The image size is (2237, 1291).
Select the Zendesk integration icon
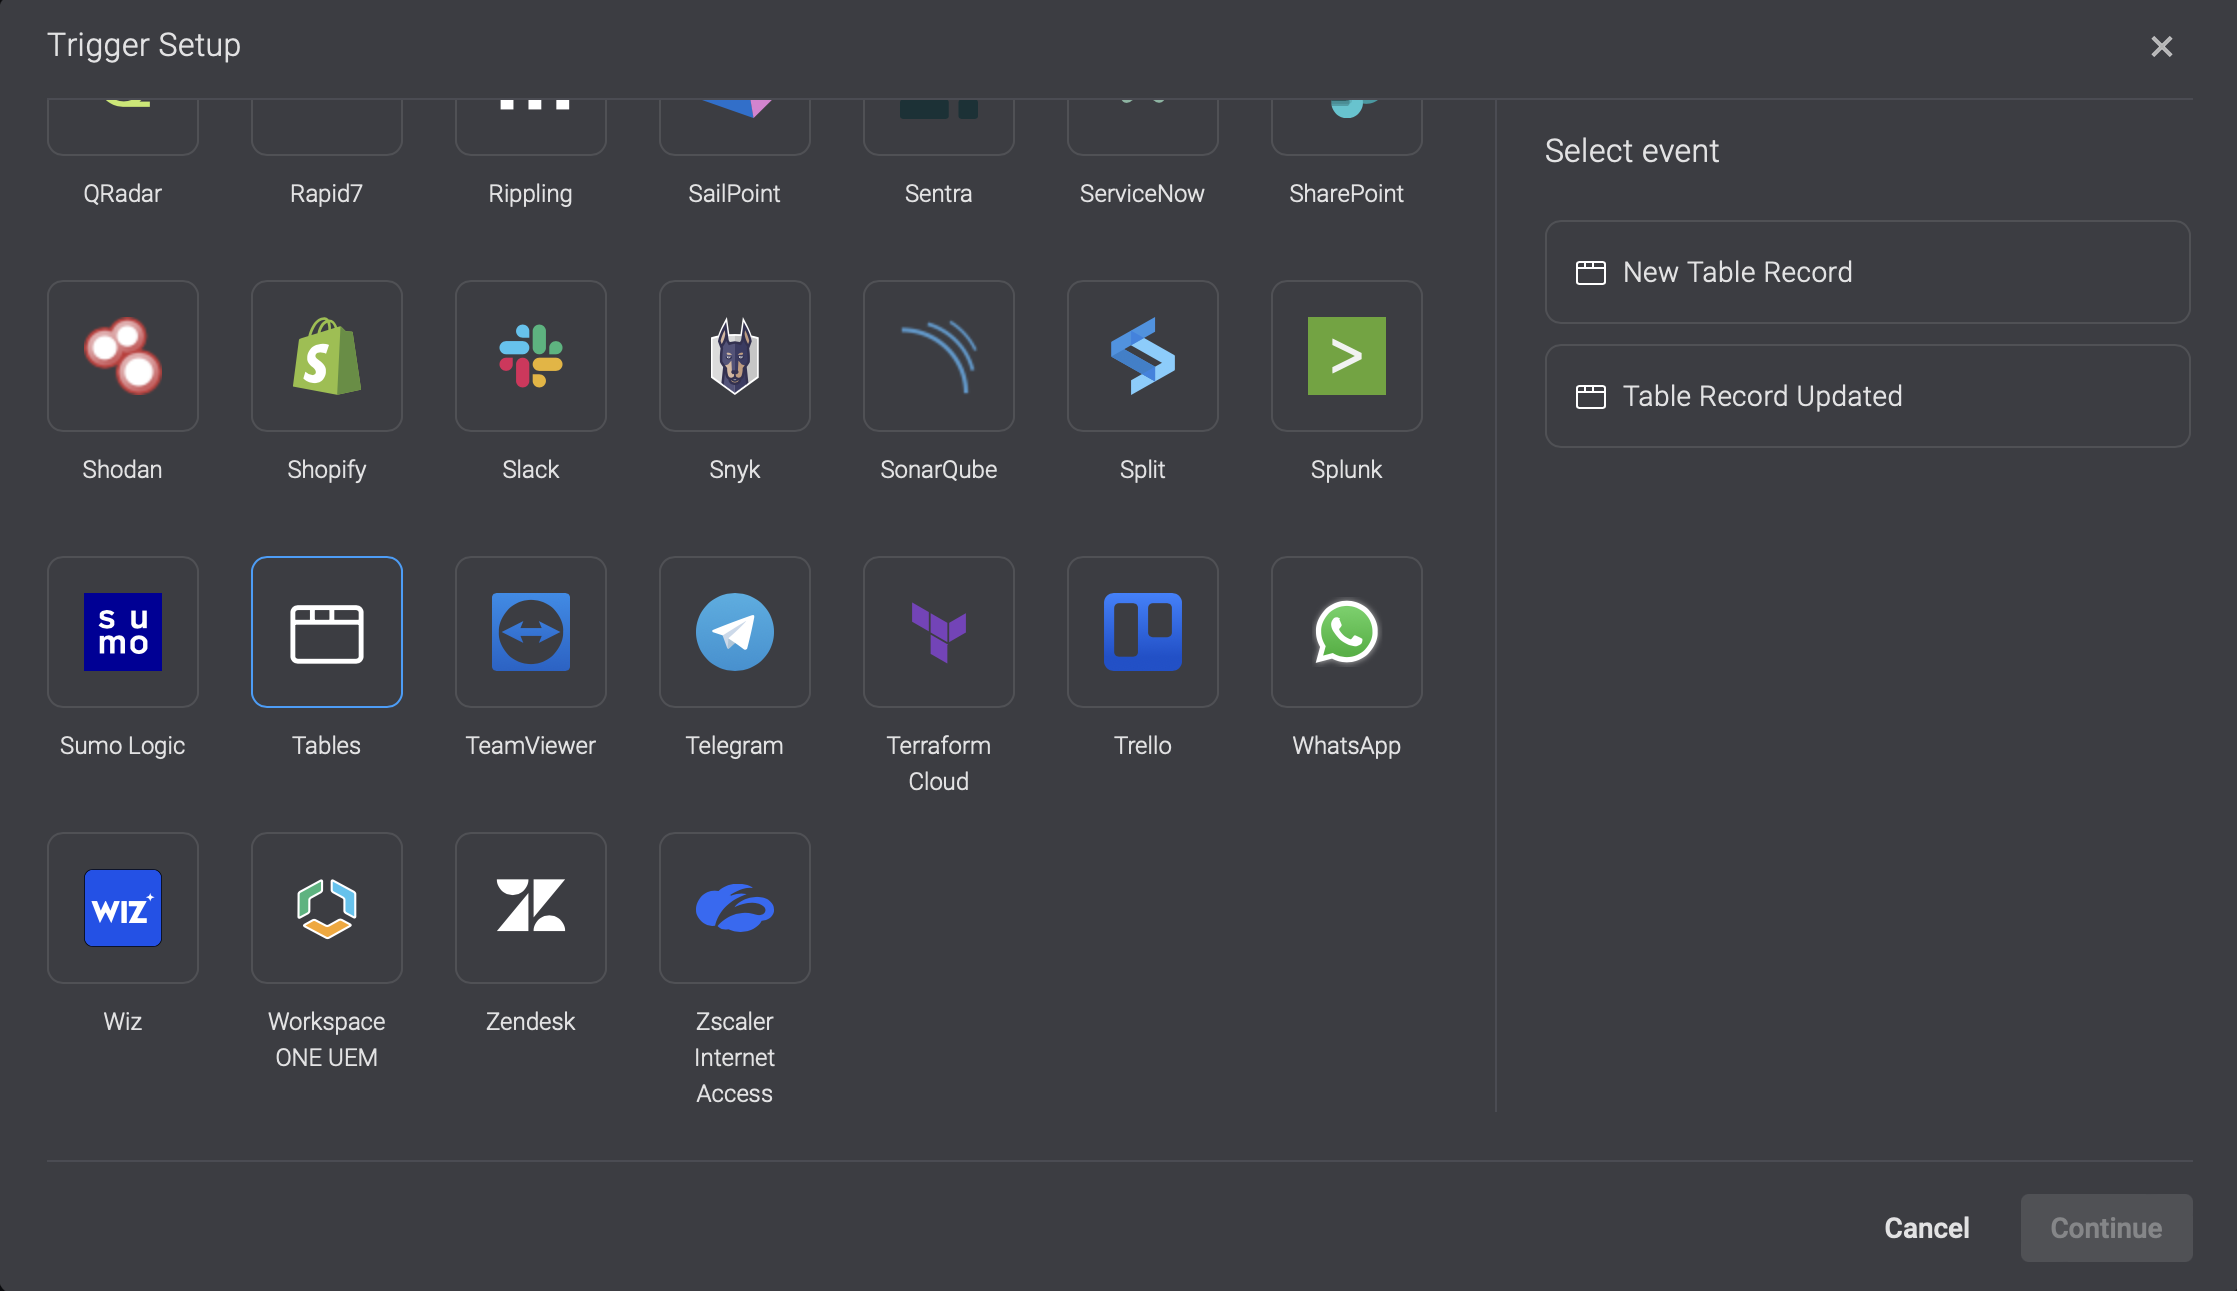coord(531,908)
